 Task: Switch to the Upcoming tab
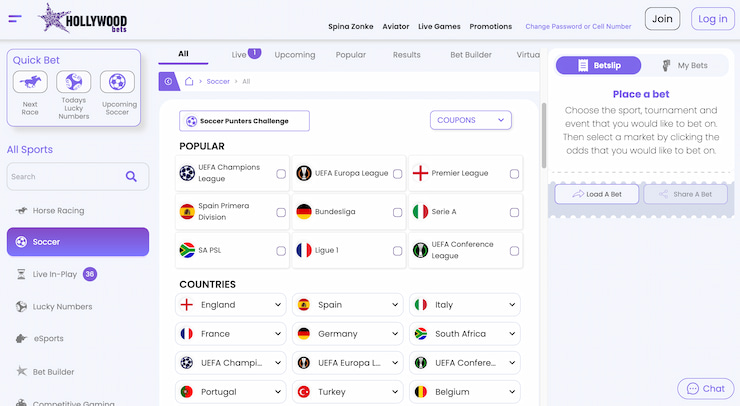(x=295, y=55)
